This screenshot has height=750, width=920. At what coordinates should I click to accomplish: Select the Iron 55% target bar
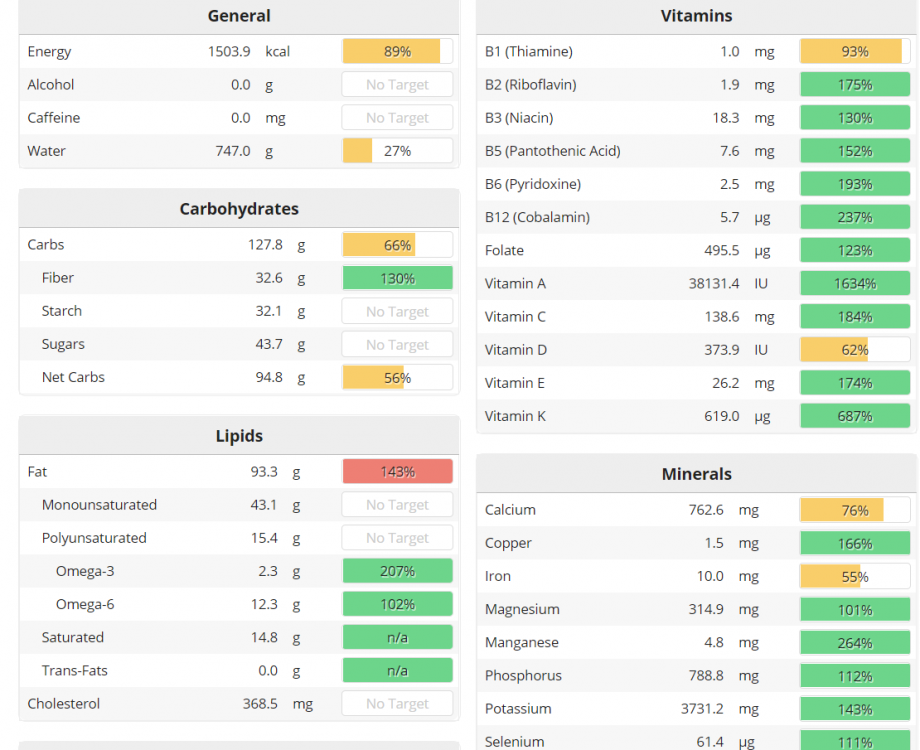coord(855,576)
